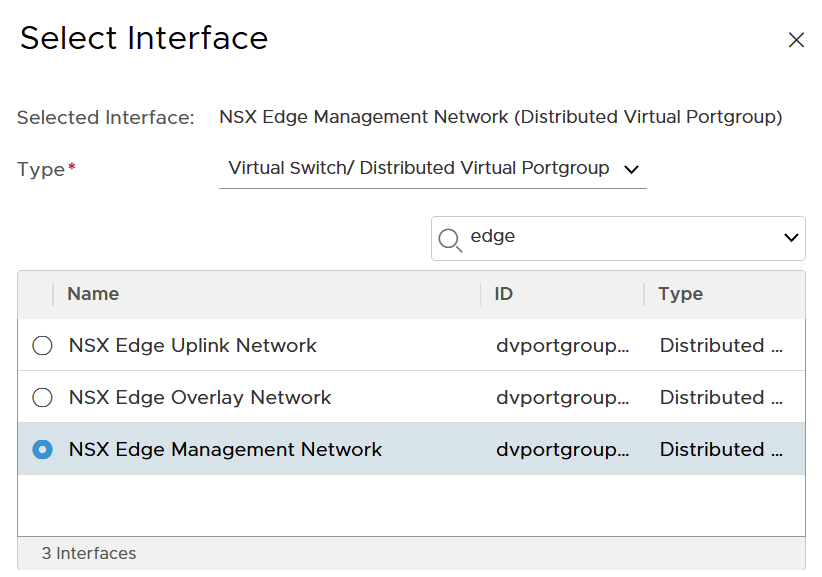
Task: Click the magnifier search icon
Action: click(450, 239)
